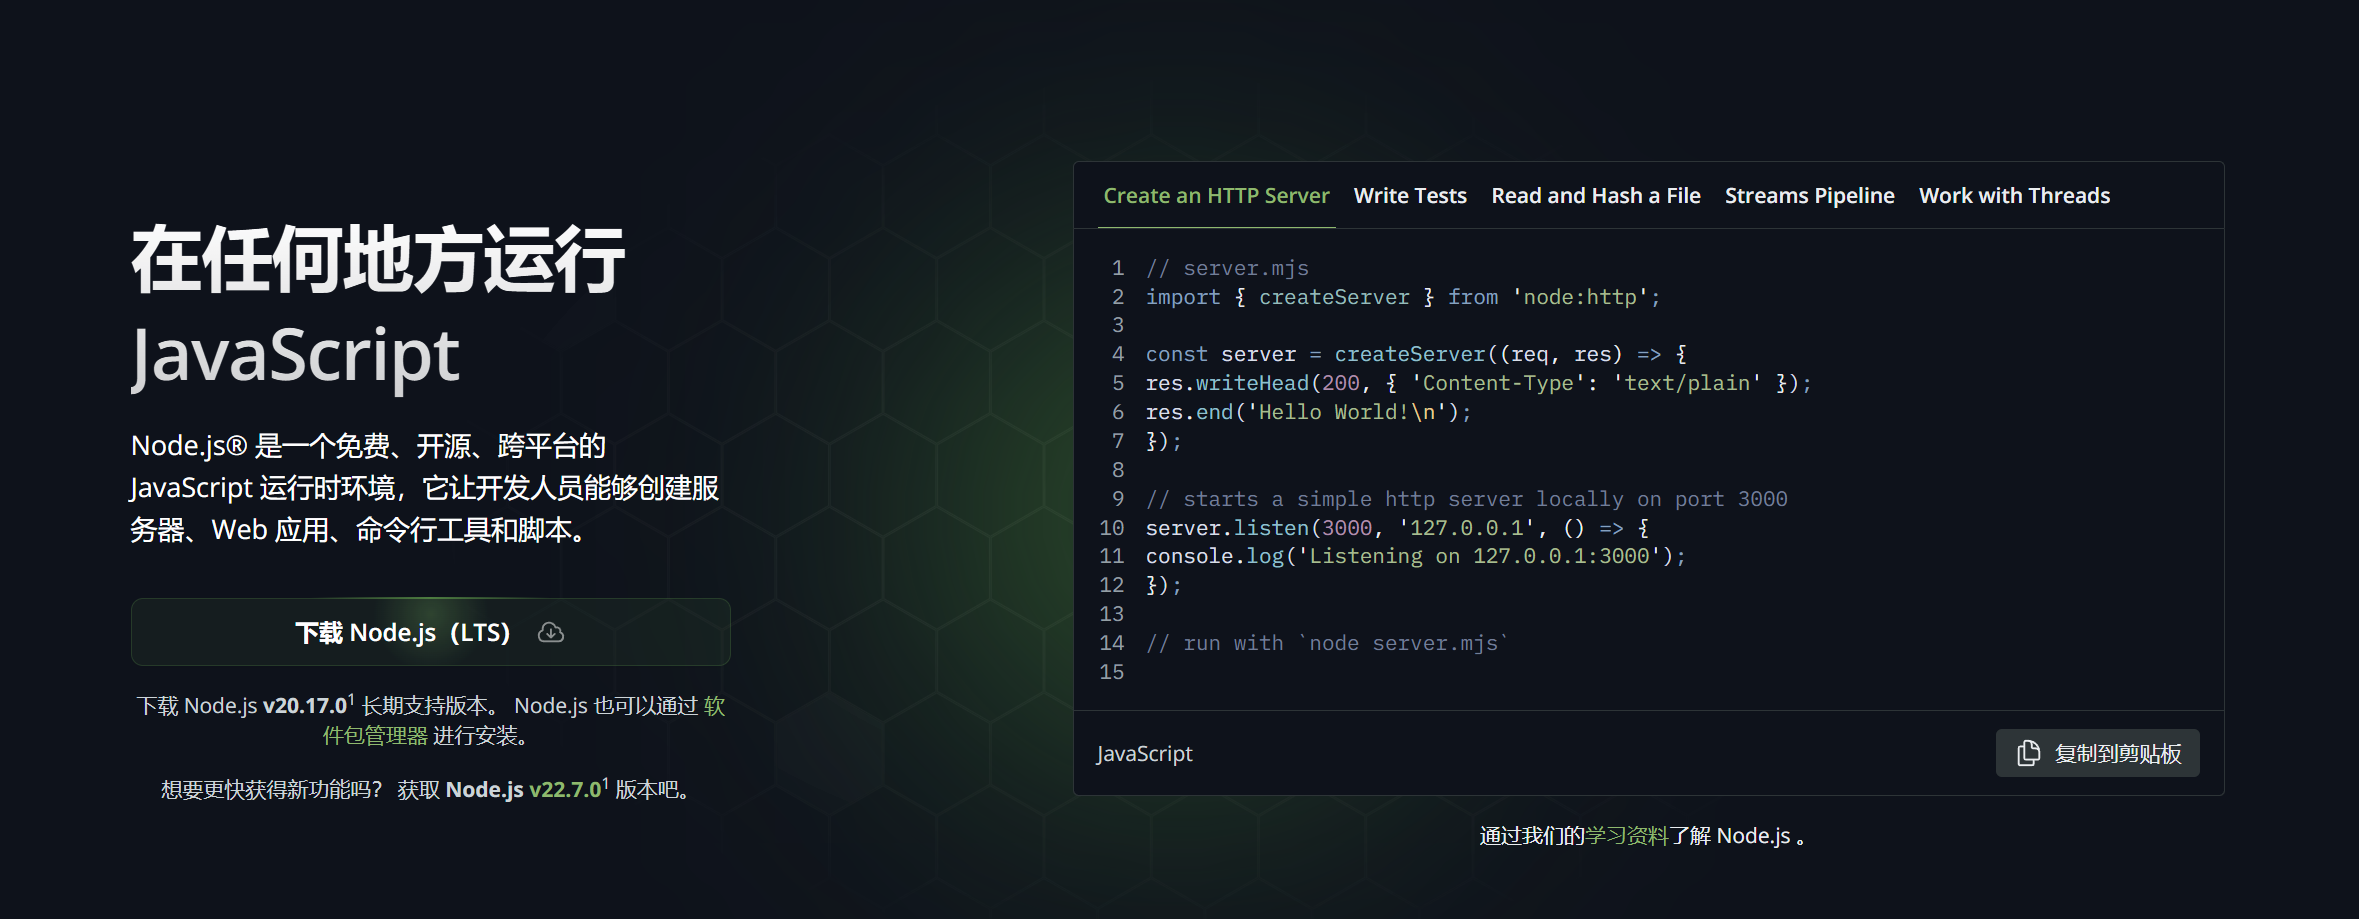Show the Work with Threads example
This screenshot has width=2359, height=919.
click(x=2014, y=196)
